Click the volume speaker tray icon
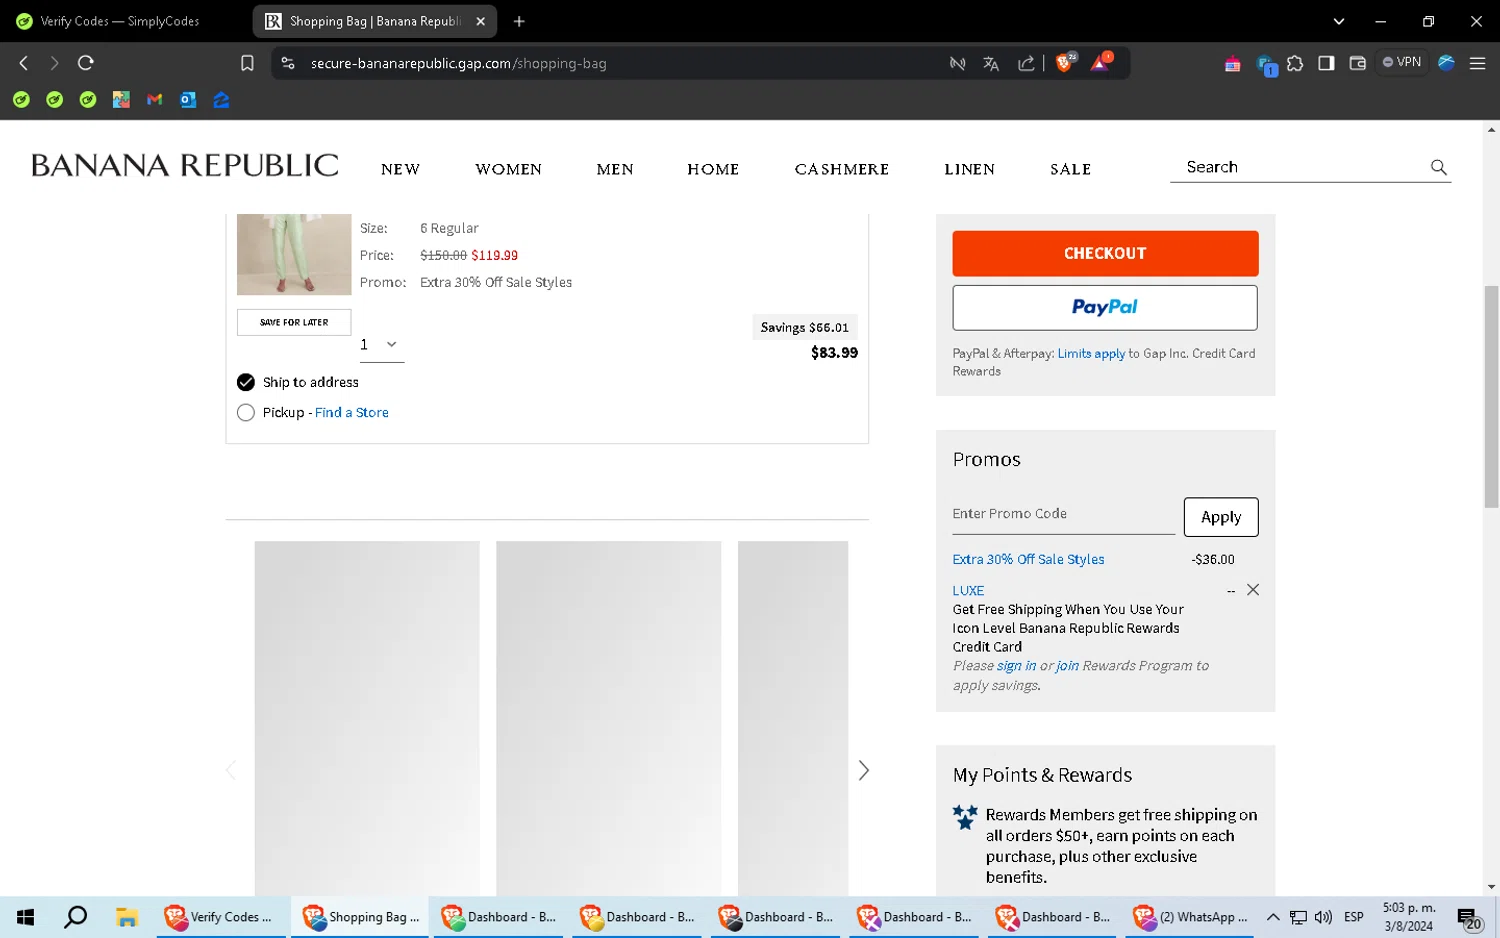 point(1323,917)
